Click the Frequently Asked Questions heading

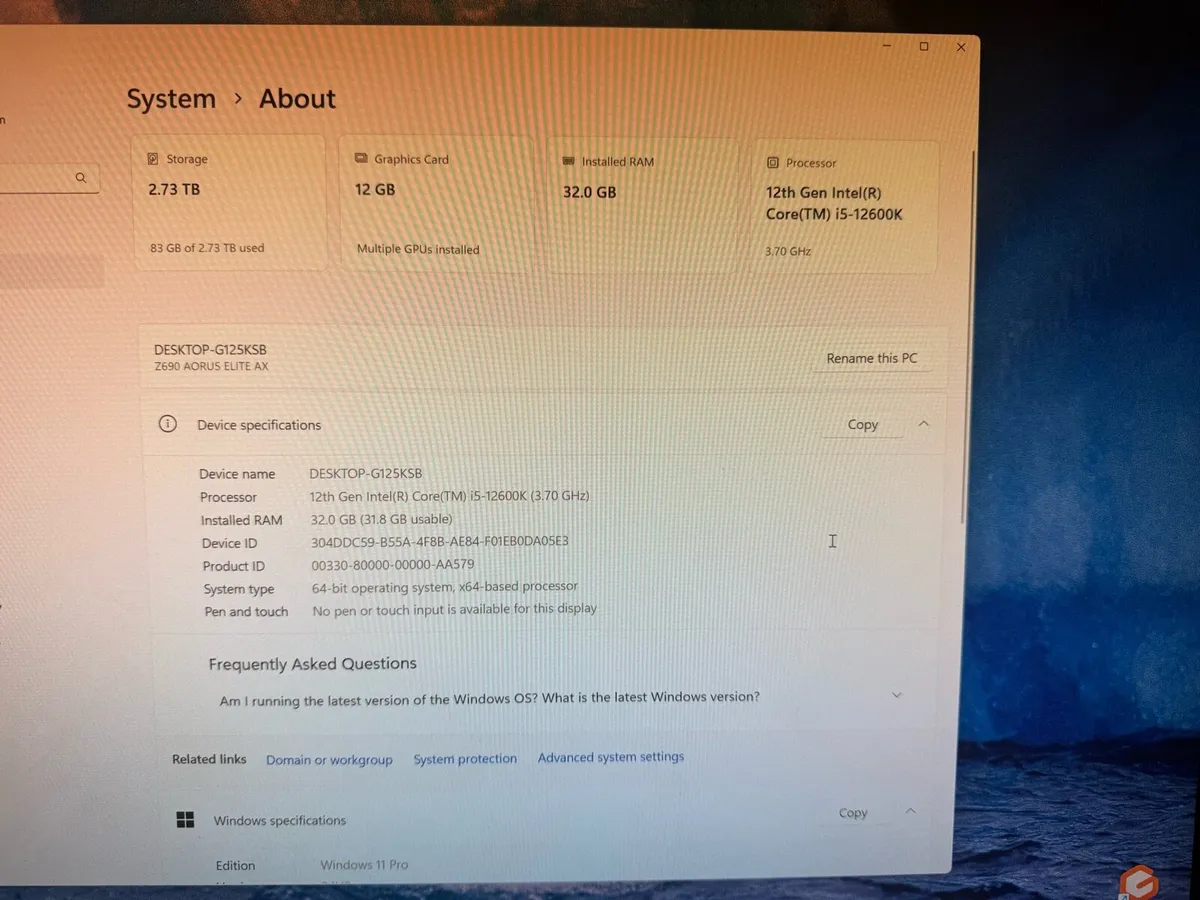pyautogui.click(x=313, y=664)
